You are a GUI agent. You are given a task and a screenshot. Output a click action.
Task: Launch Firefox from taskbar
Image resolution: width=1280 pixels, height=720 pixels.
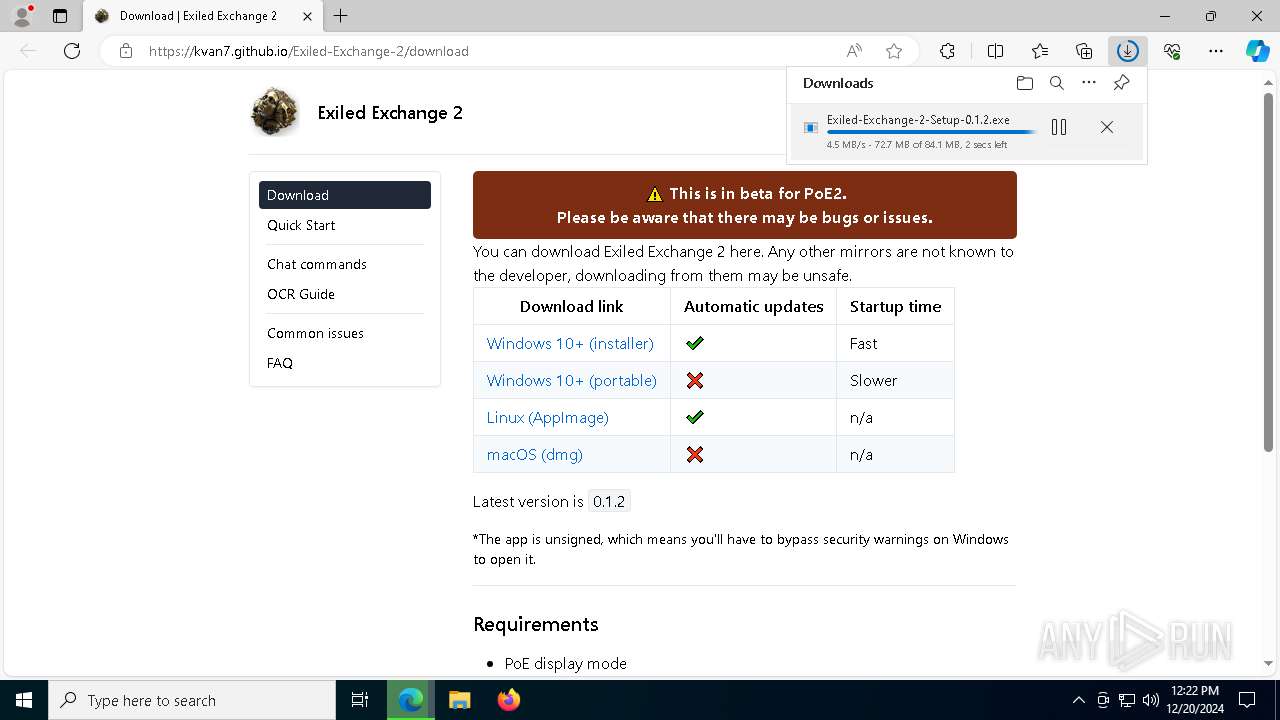tap(509, 700)
